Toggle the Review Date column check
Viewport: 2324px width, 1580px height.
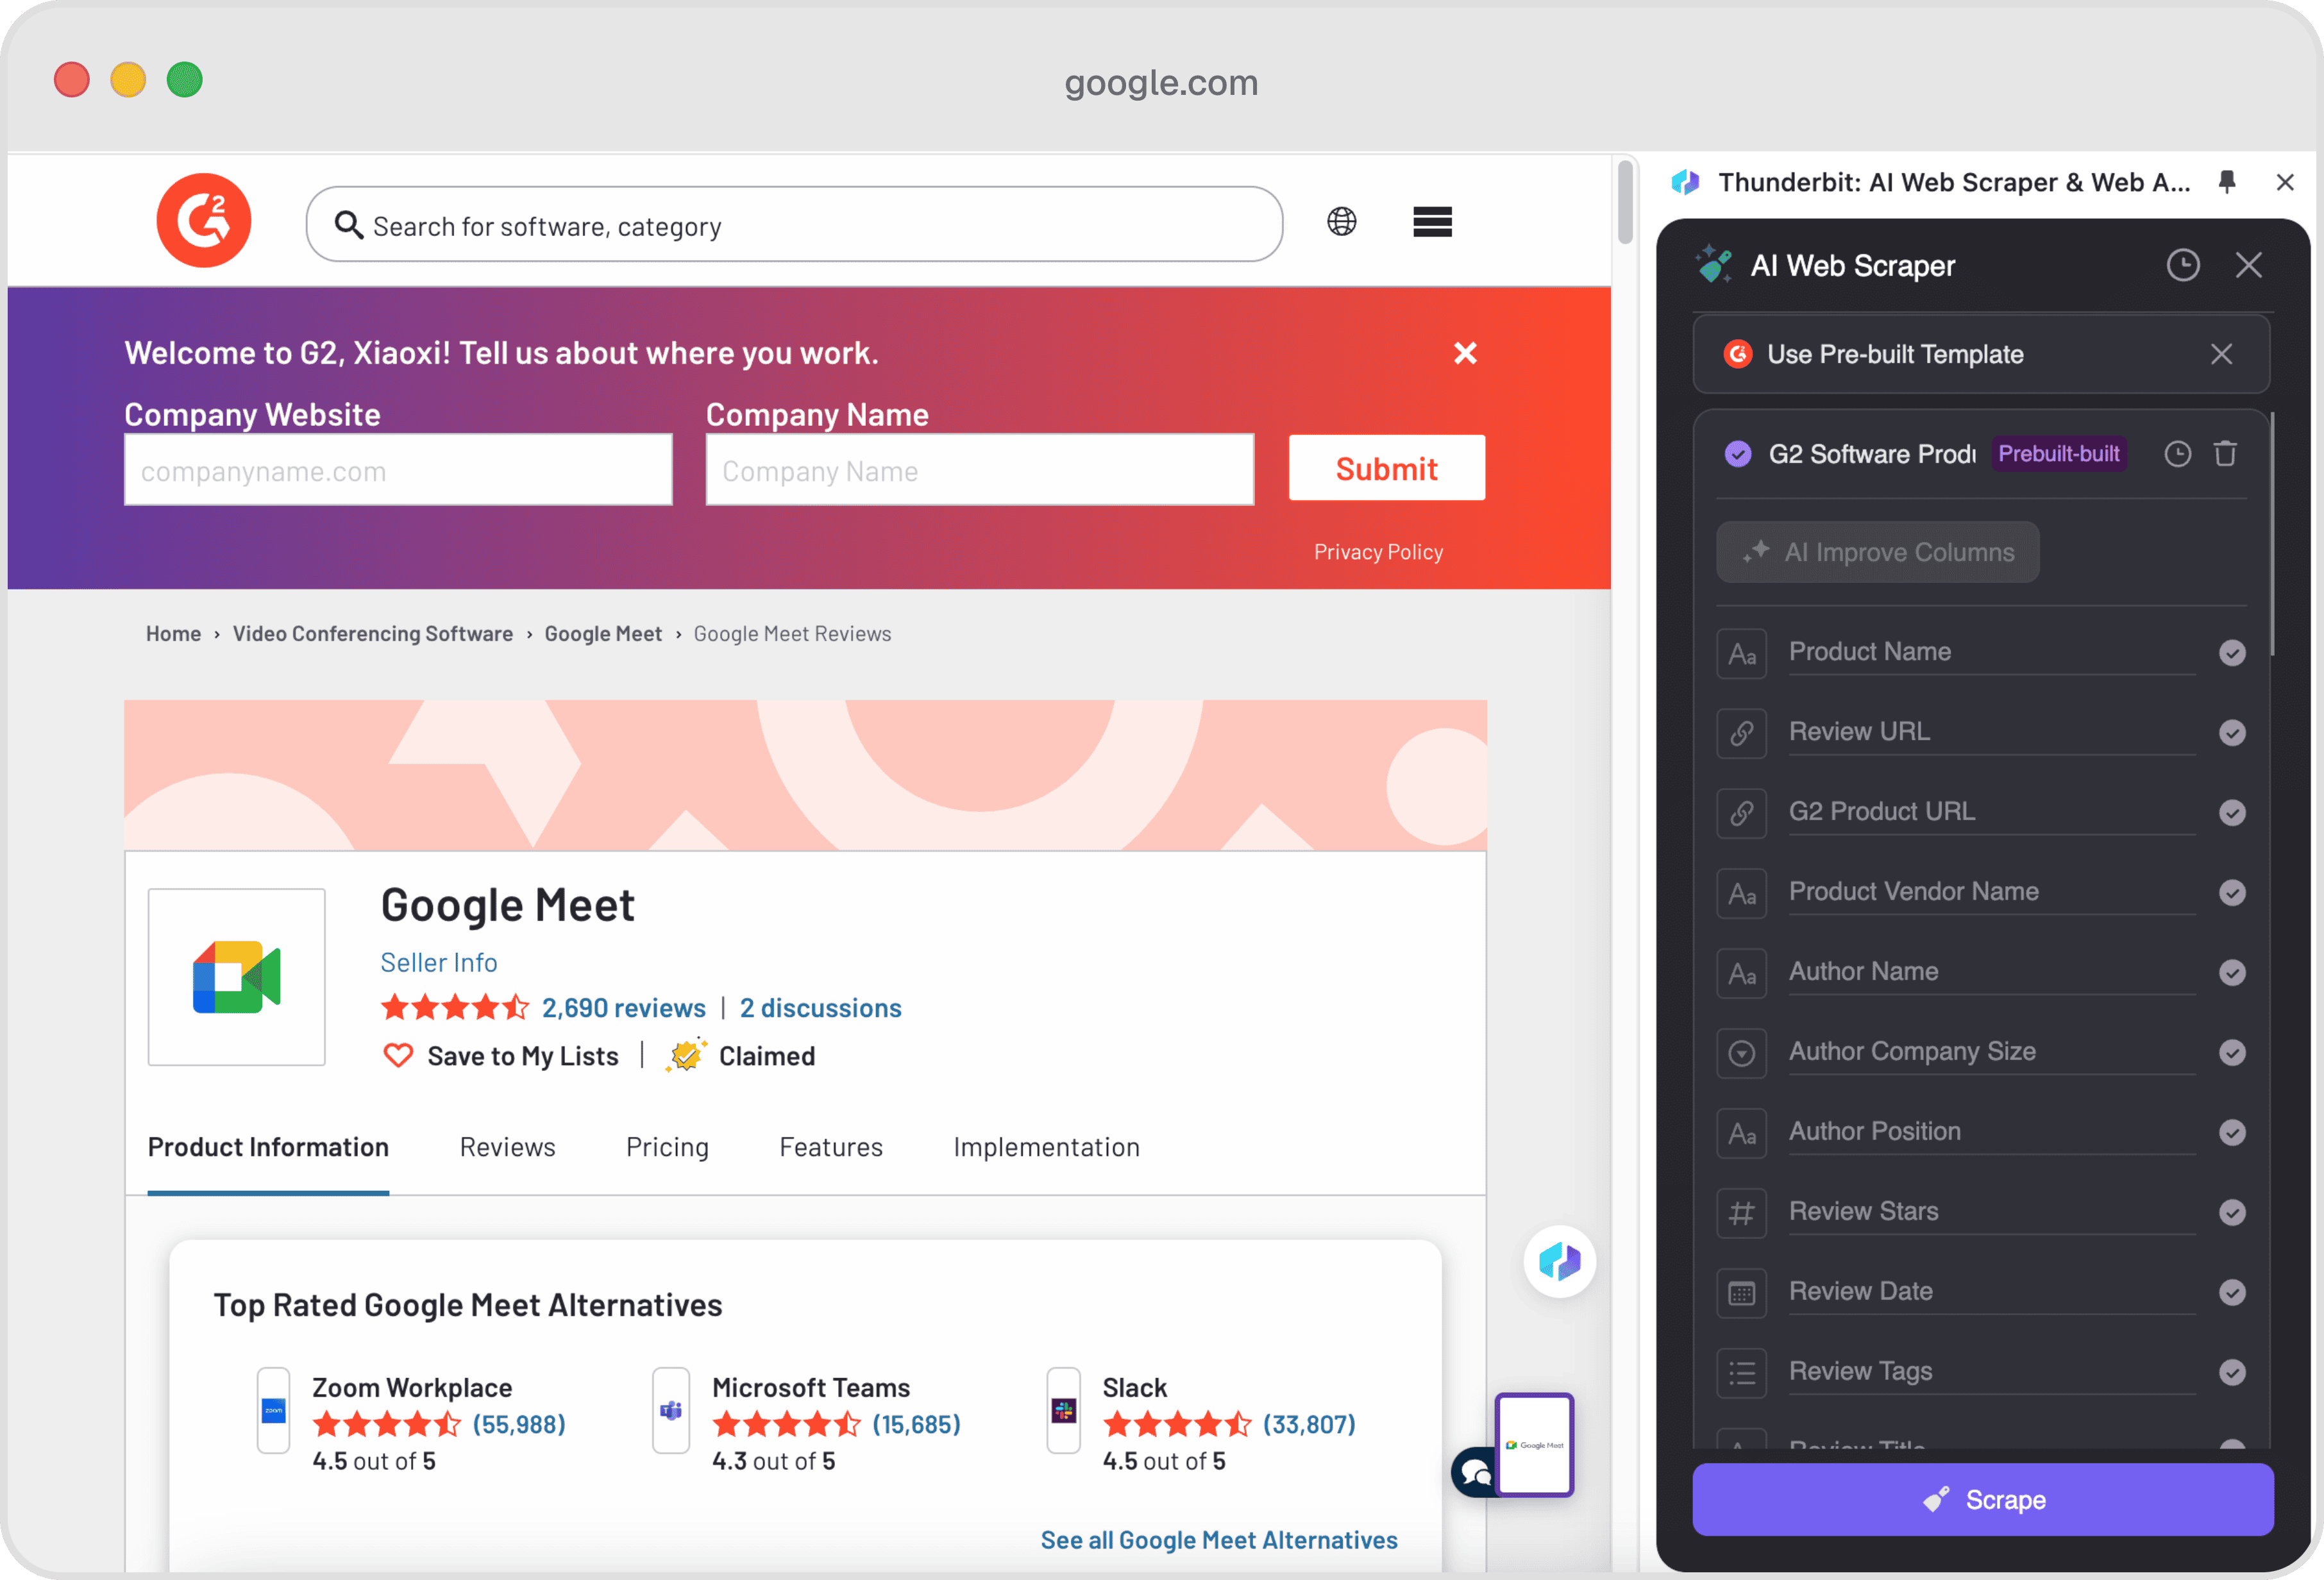click(2232, 1293)
